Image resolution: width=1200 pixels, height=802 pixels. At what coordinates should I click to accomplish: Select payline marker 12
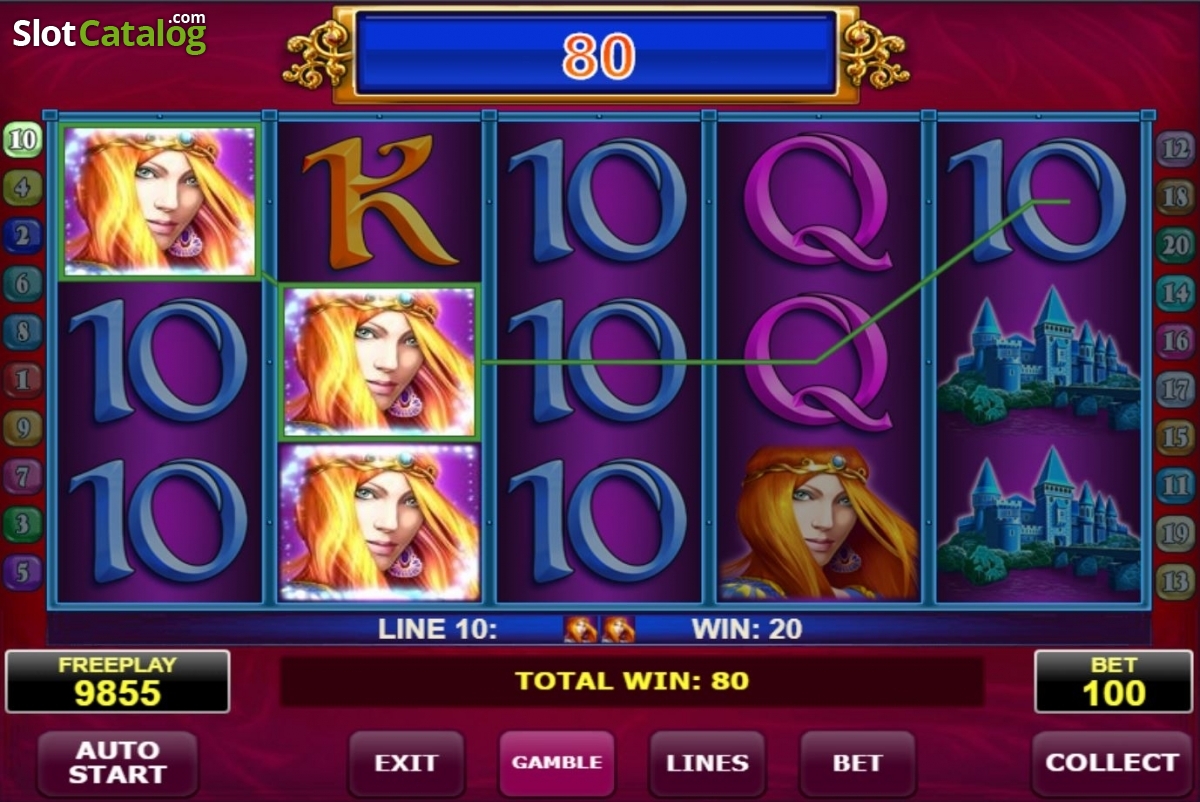pos(1175,149)
